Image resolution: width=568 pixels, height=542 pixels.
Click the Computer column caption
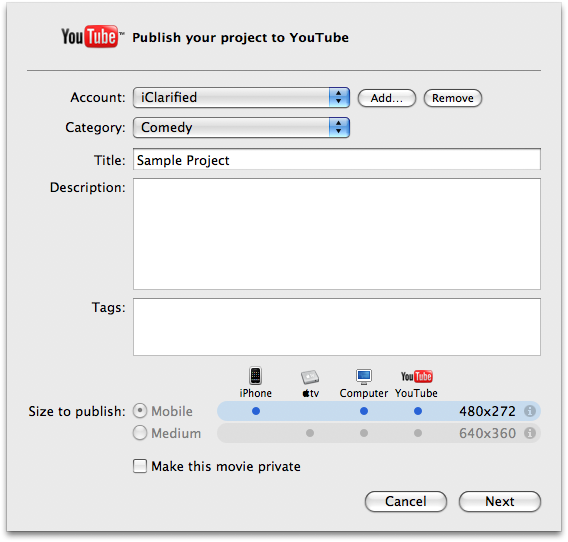(x=364, y=393)
